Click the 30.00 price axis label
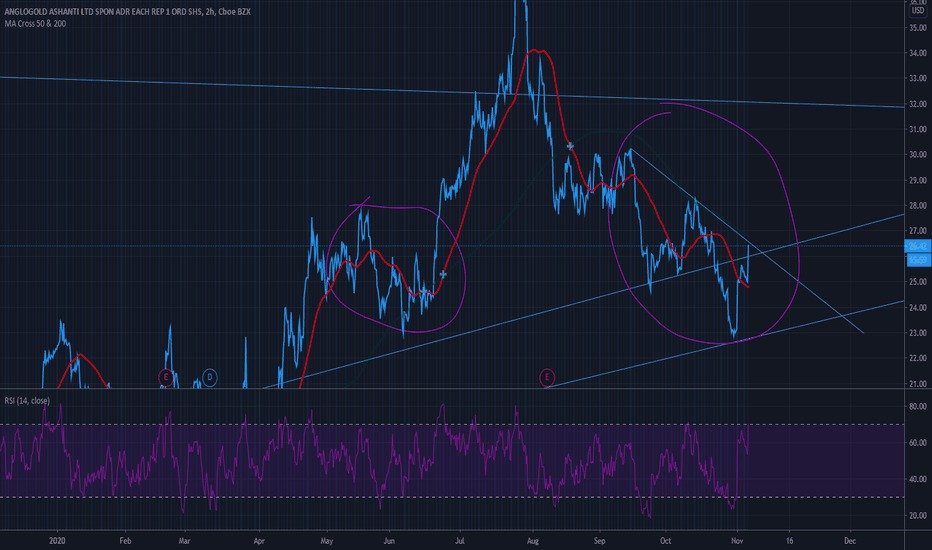The height and width of the screenshot is (550, 932). 918,154
